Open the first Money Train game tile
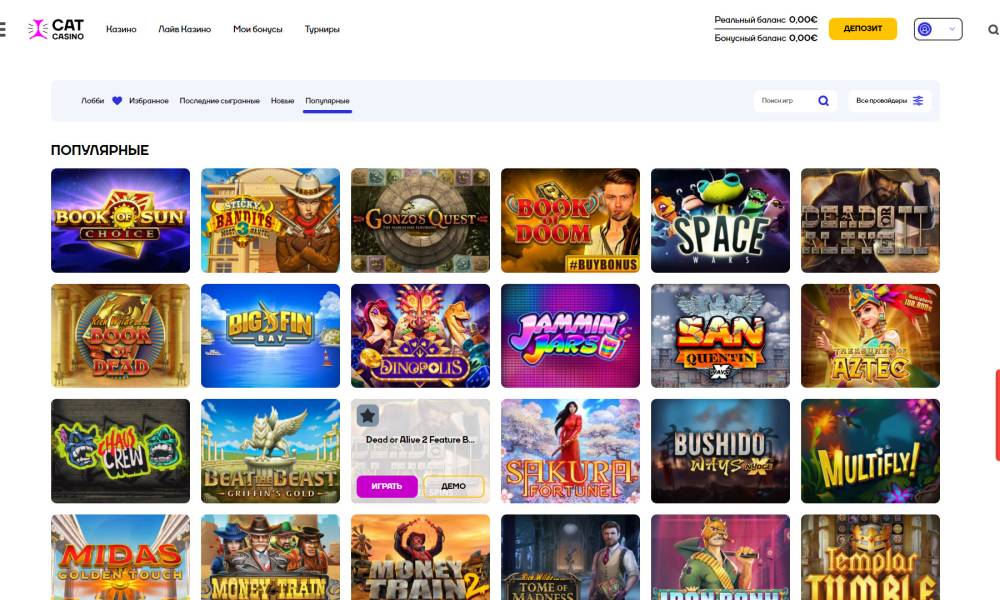The height and width of the screenshot is (600, 1000). coord(270,557)
